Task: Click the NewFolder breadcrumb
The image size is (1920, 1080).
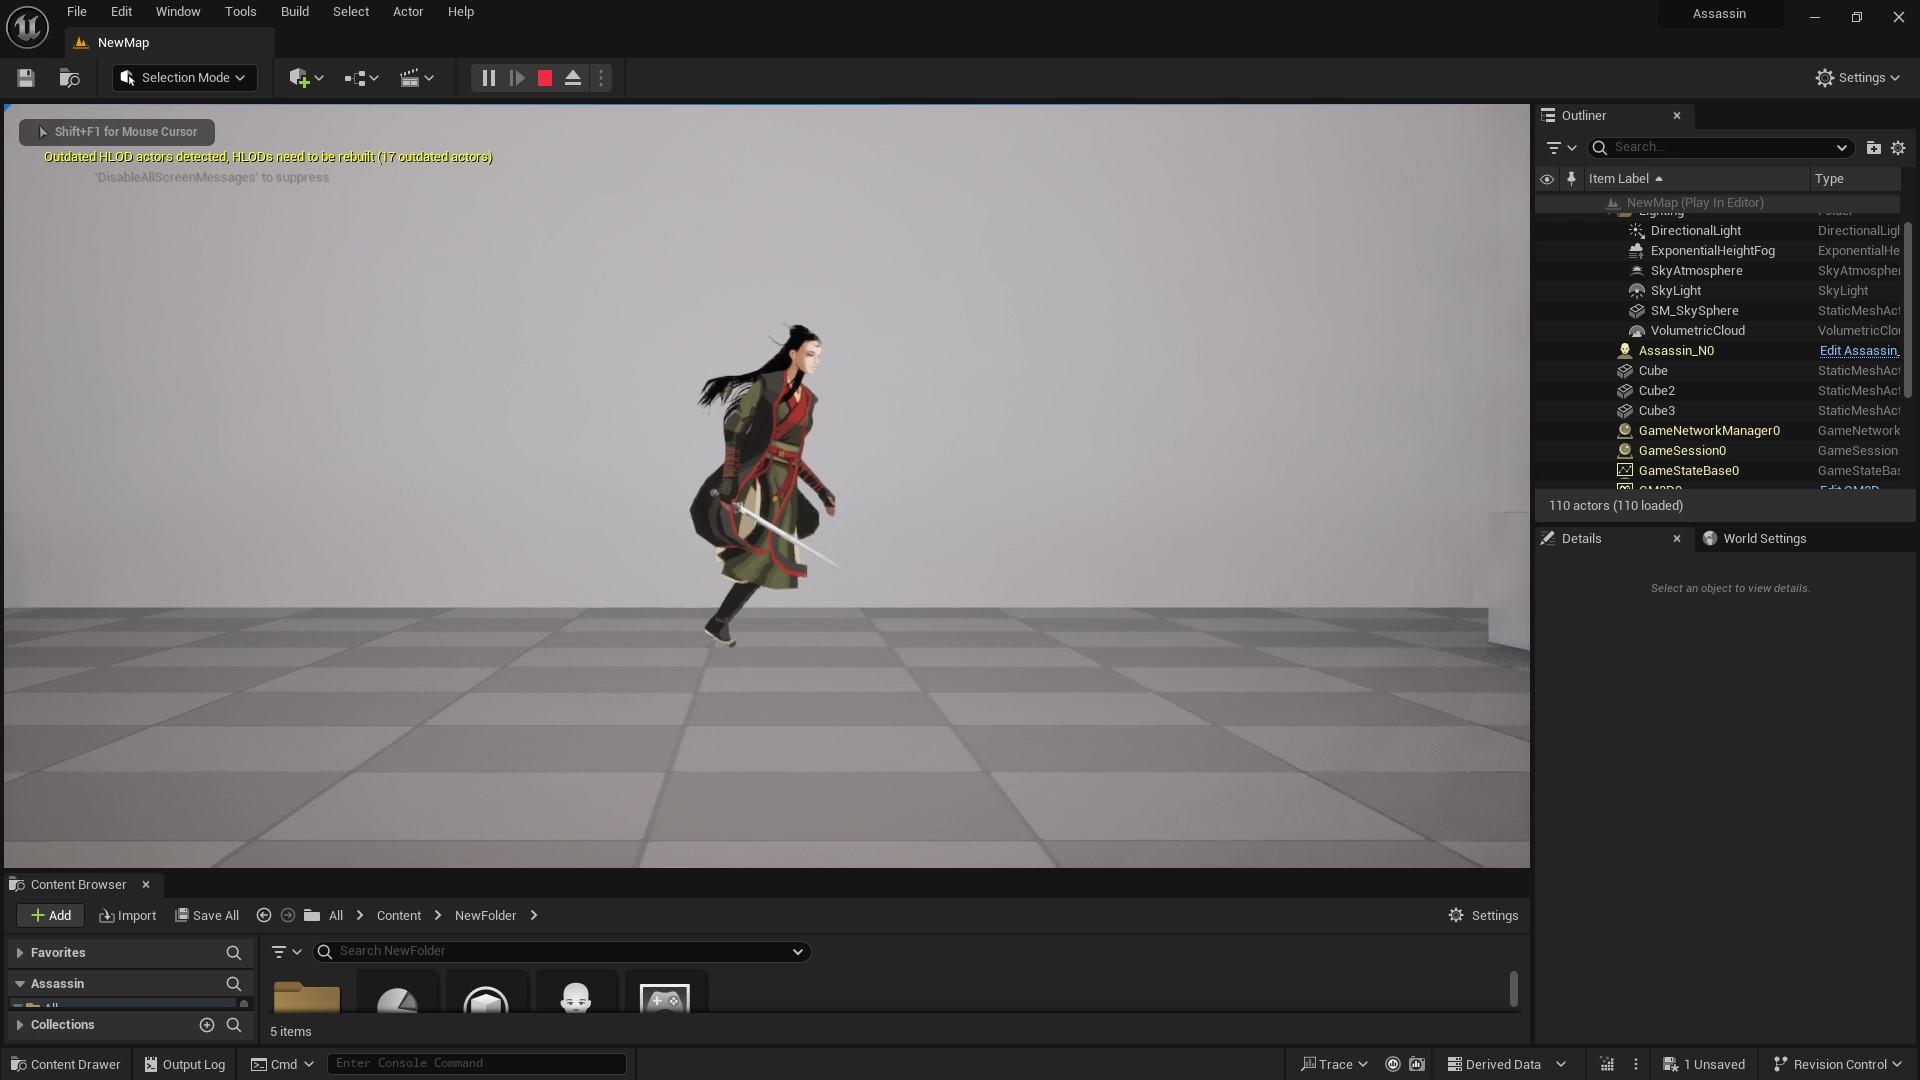Action: (x=485, y=916)
